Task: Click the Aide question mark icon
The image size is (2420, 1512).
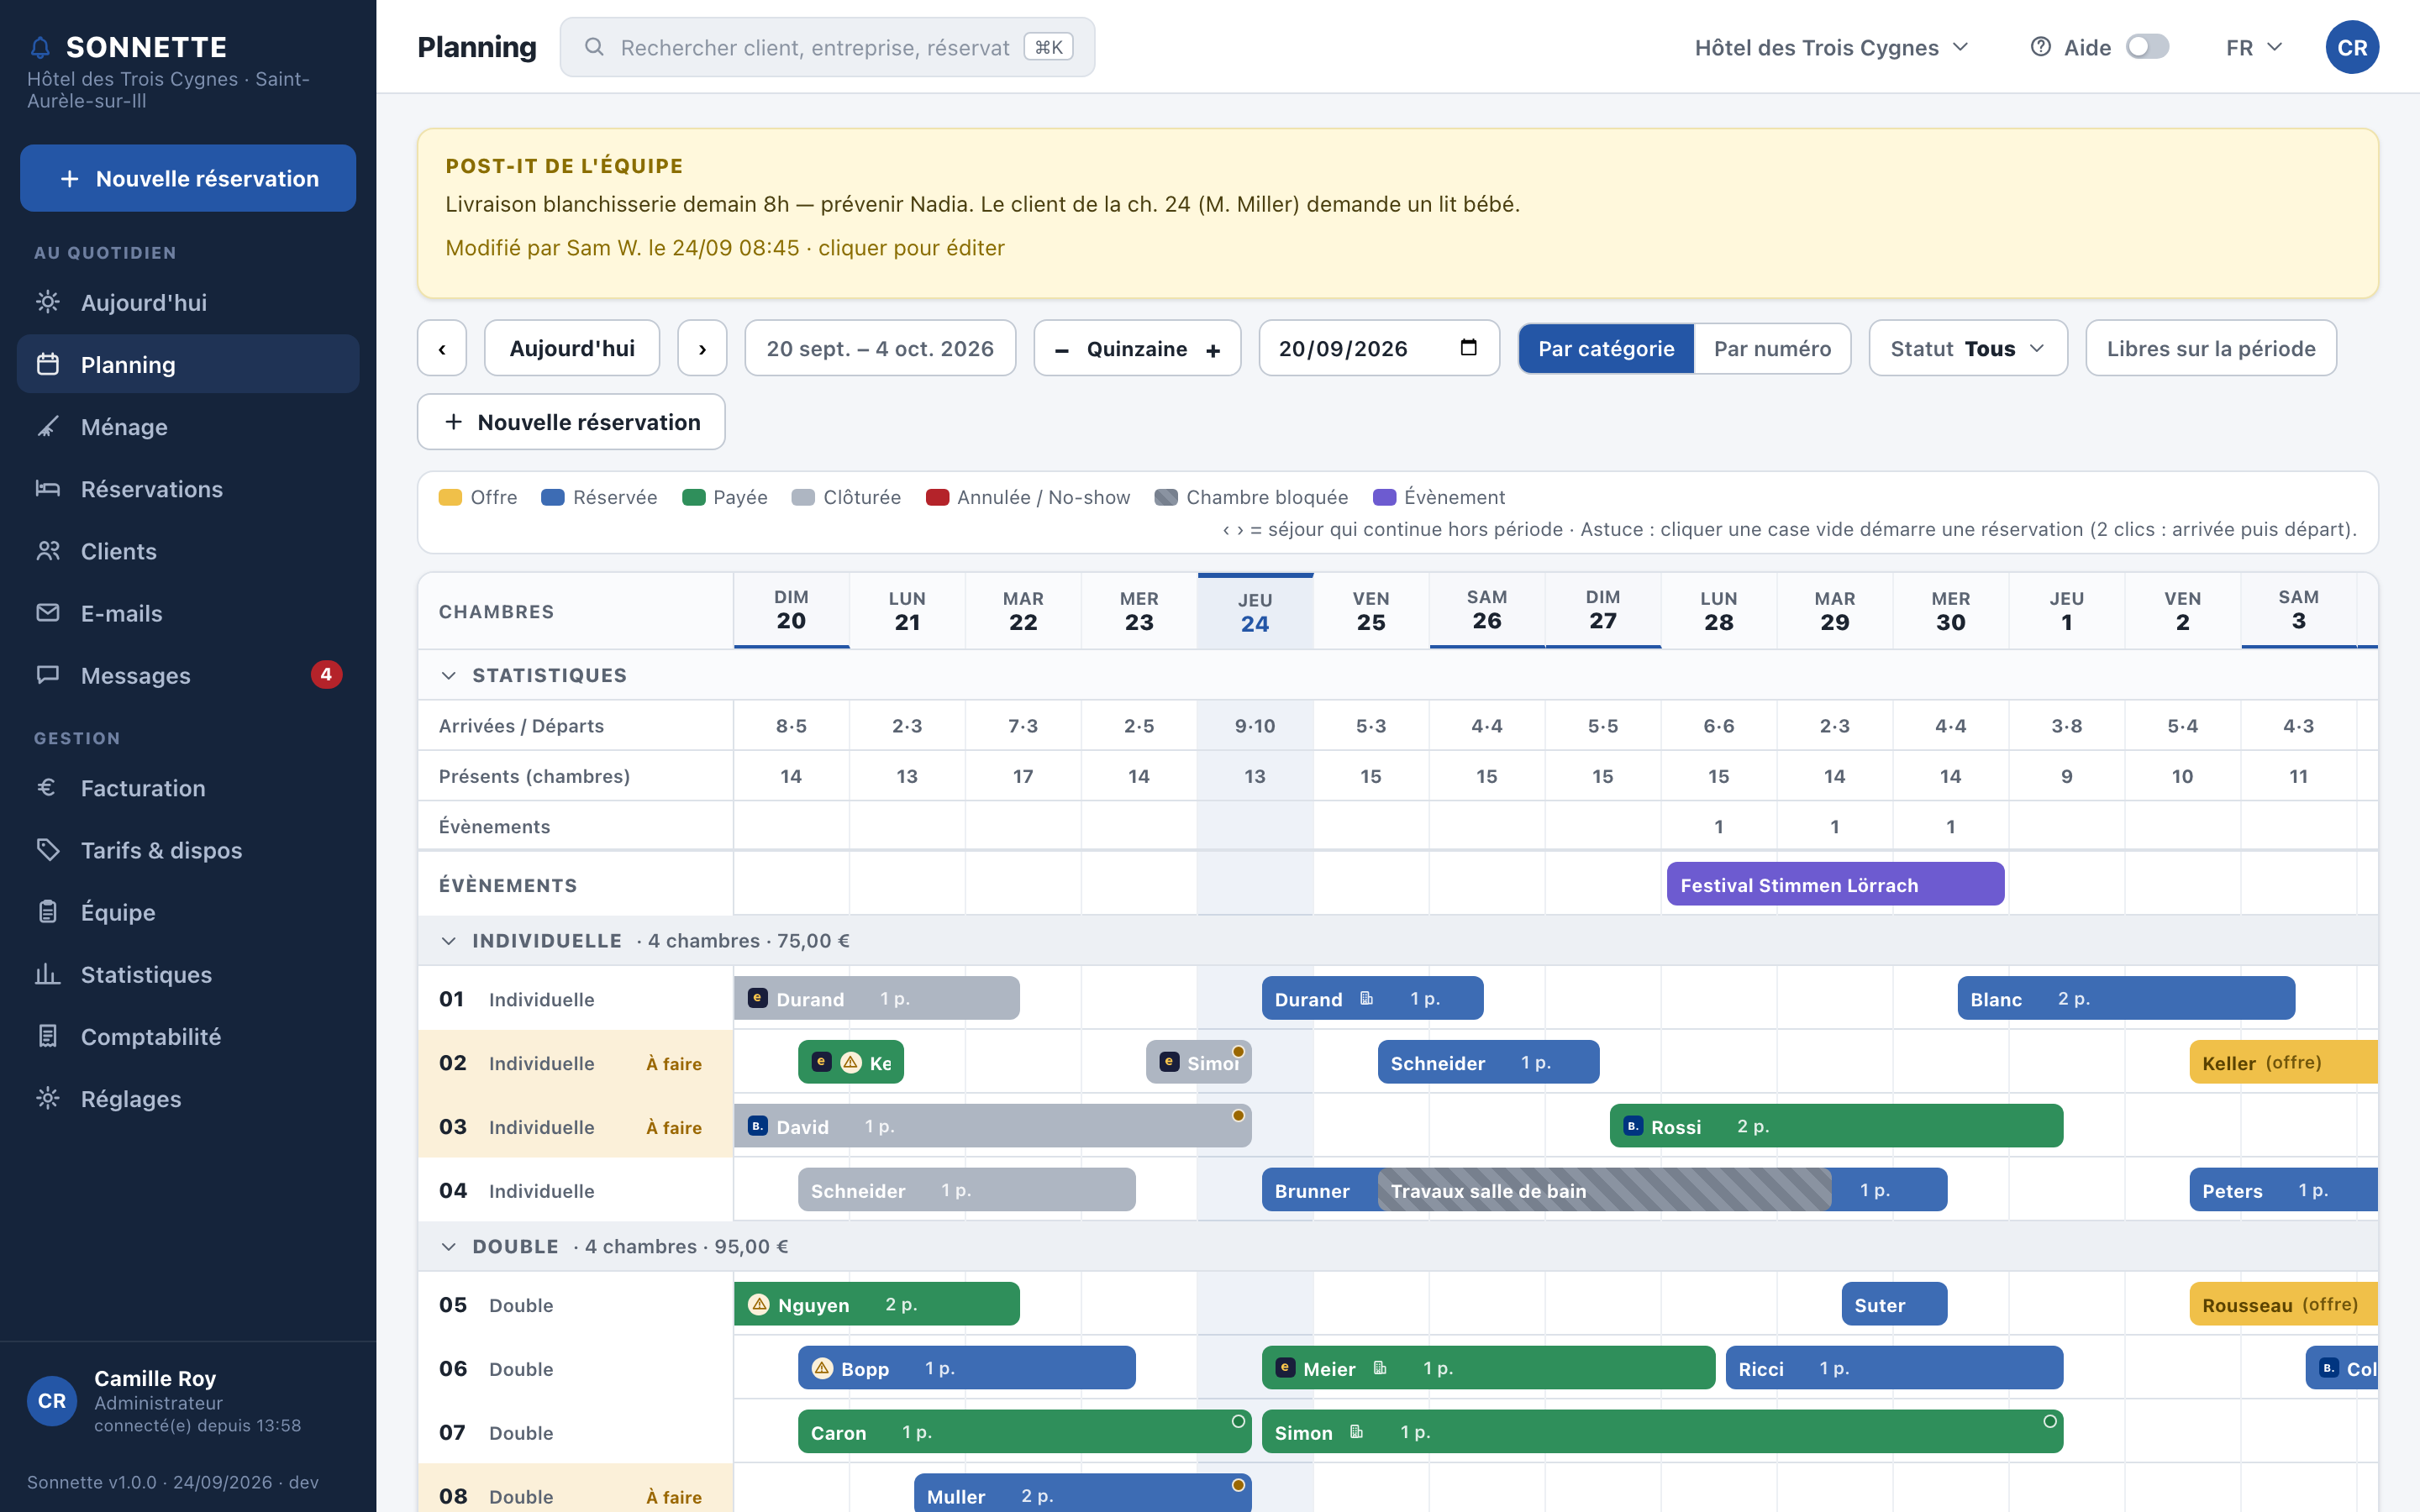Action: [2040, 47]
